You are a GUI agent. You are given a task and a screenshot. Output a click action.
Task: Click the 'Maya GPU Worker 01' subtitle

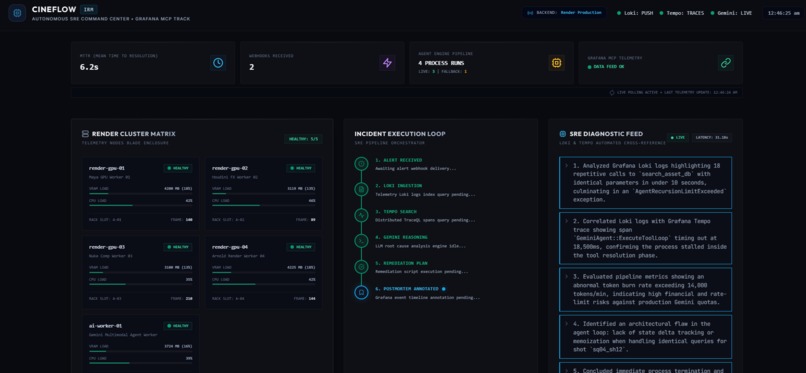click(x=109, y=177)
